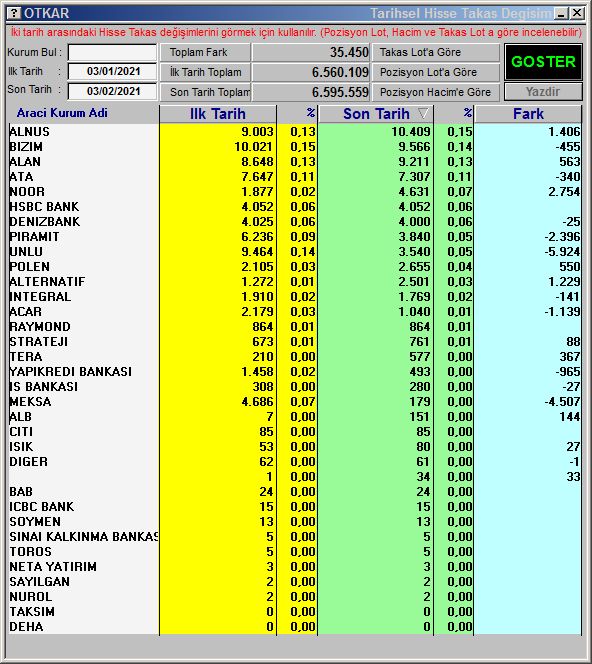Select Pozisyon Lot'a Göre option
Viewport: 592px width, 664px height.
pyautogui.click(x=436, y=72)
